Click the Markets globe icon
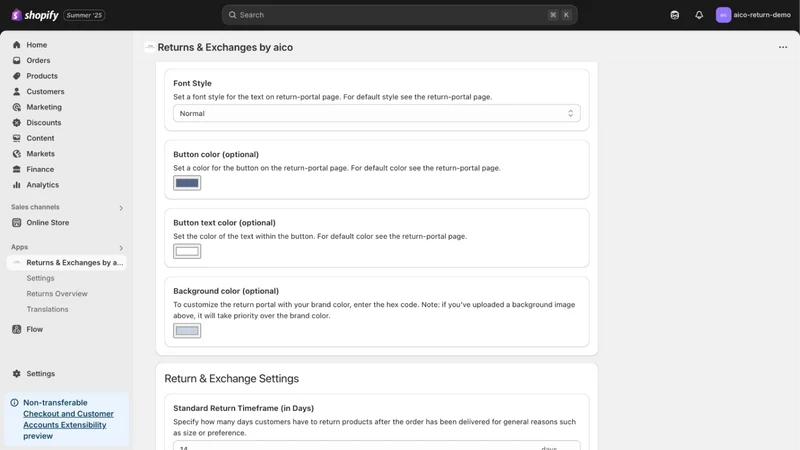Image resolution: width=800 pixels, height=450 pixels. click(16, 154)
